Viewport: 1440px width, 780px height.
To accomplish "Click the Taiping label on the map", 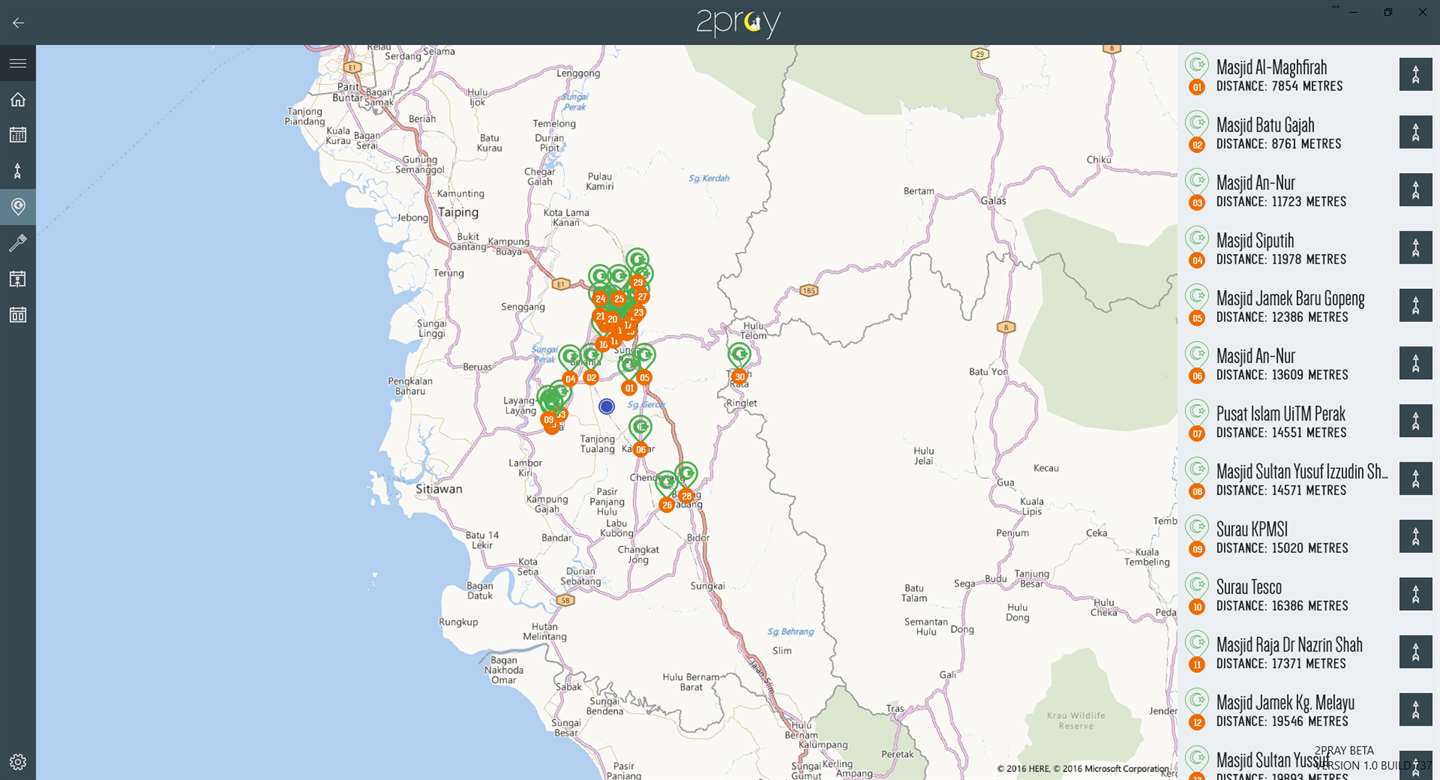I will 459,212.
